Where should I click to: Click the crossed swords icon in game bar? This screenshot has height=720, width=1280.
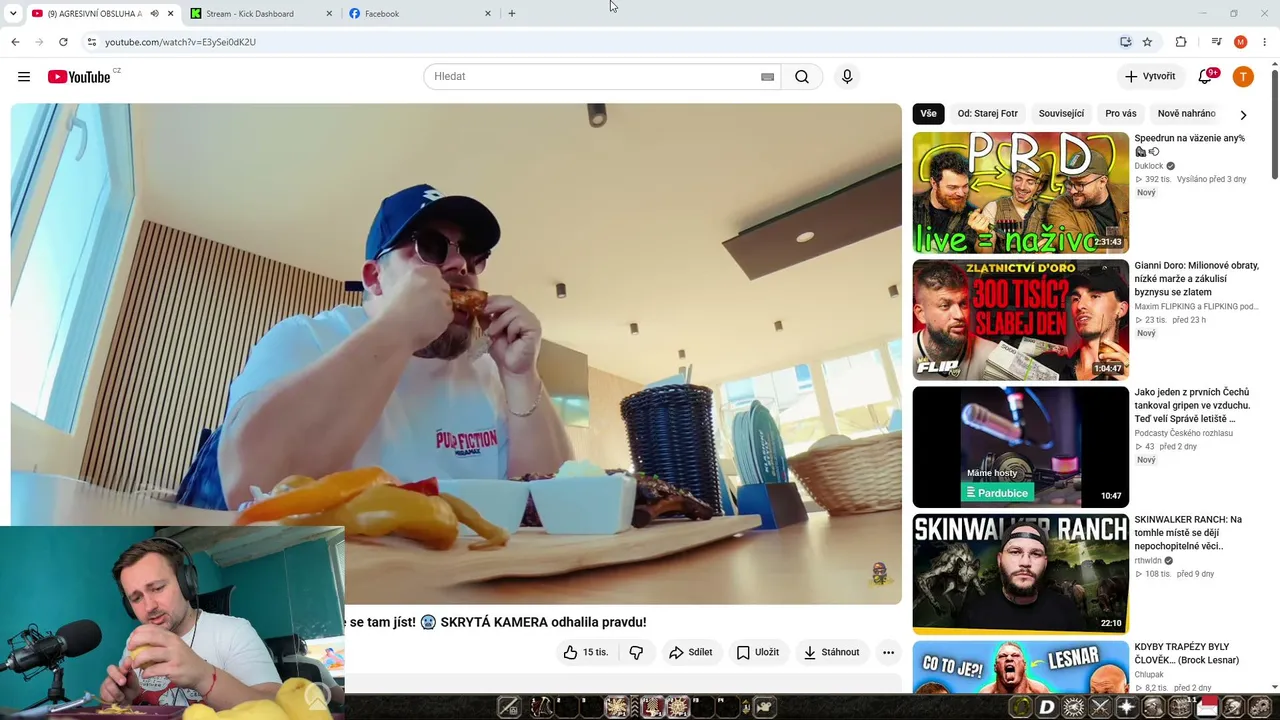[1101, 708]
